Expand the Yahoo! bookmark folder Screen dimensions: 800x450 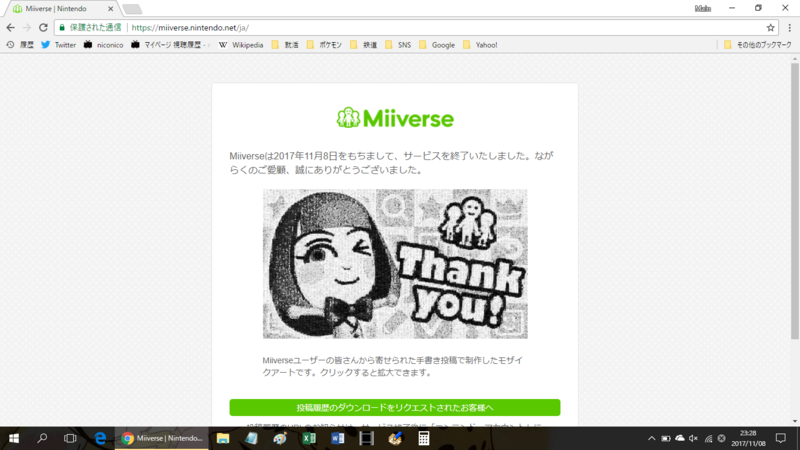click(x=480, y=45)
